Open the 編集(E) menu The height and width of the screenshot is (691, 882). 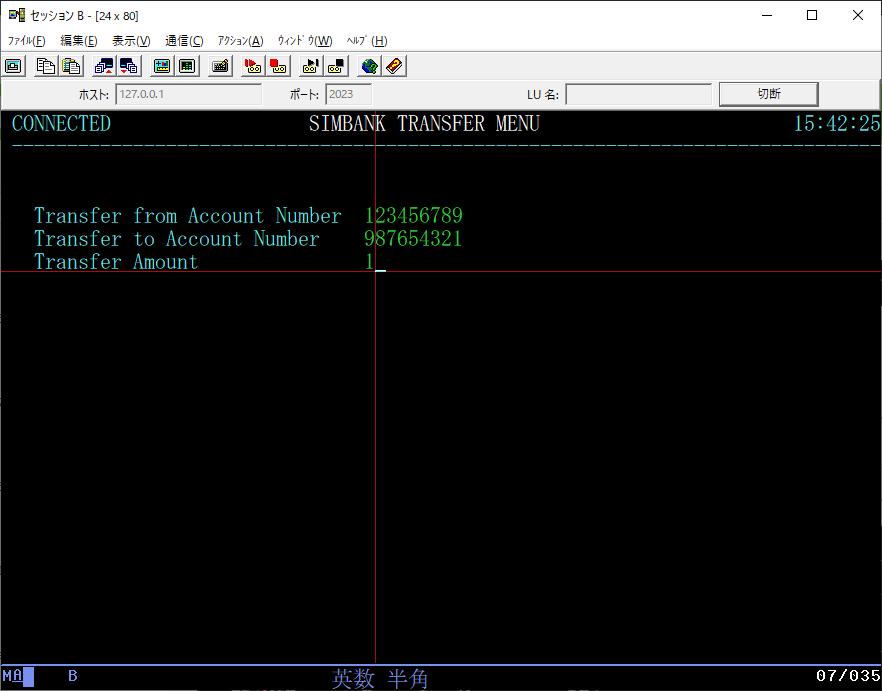point(79,41)
